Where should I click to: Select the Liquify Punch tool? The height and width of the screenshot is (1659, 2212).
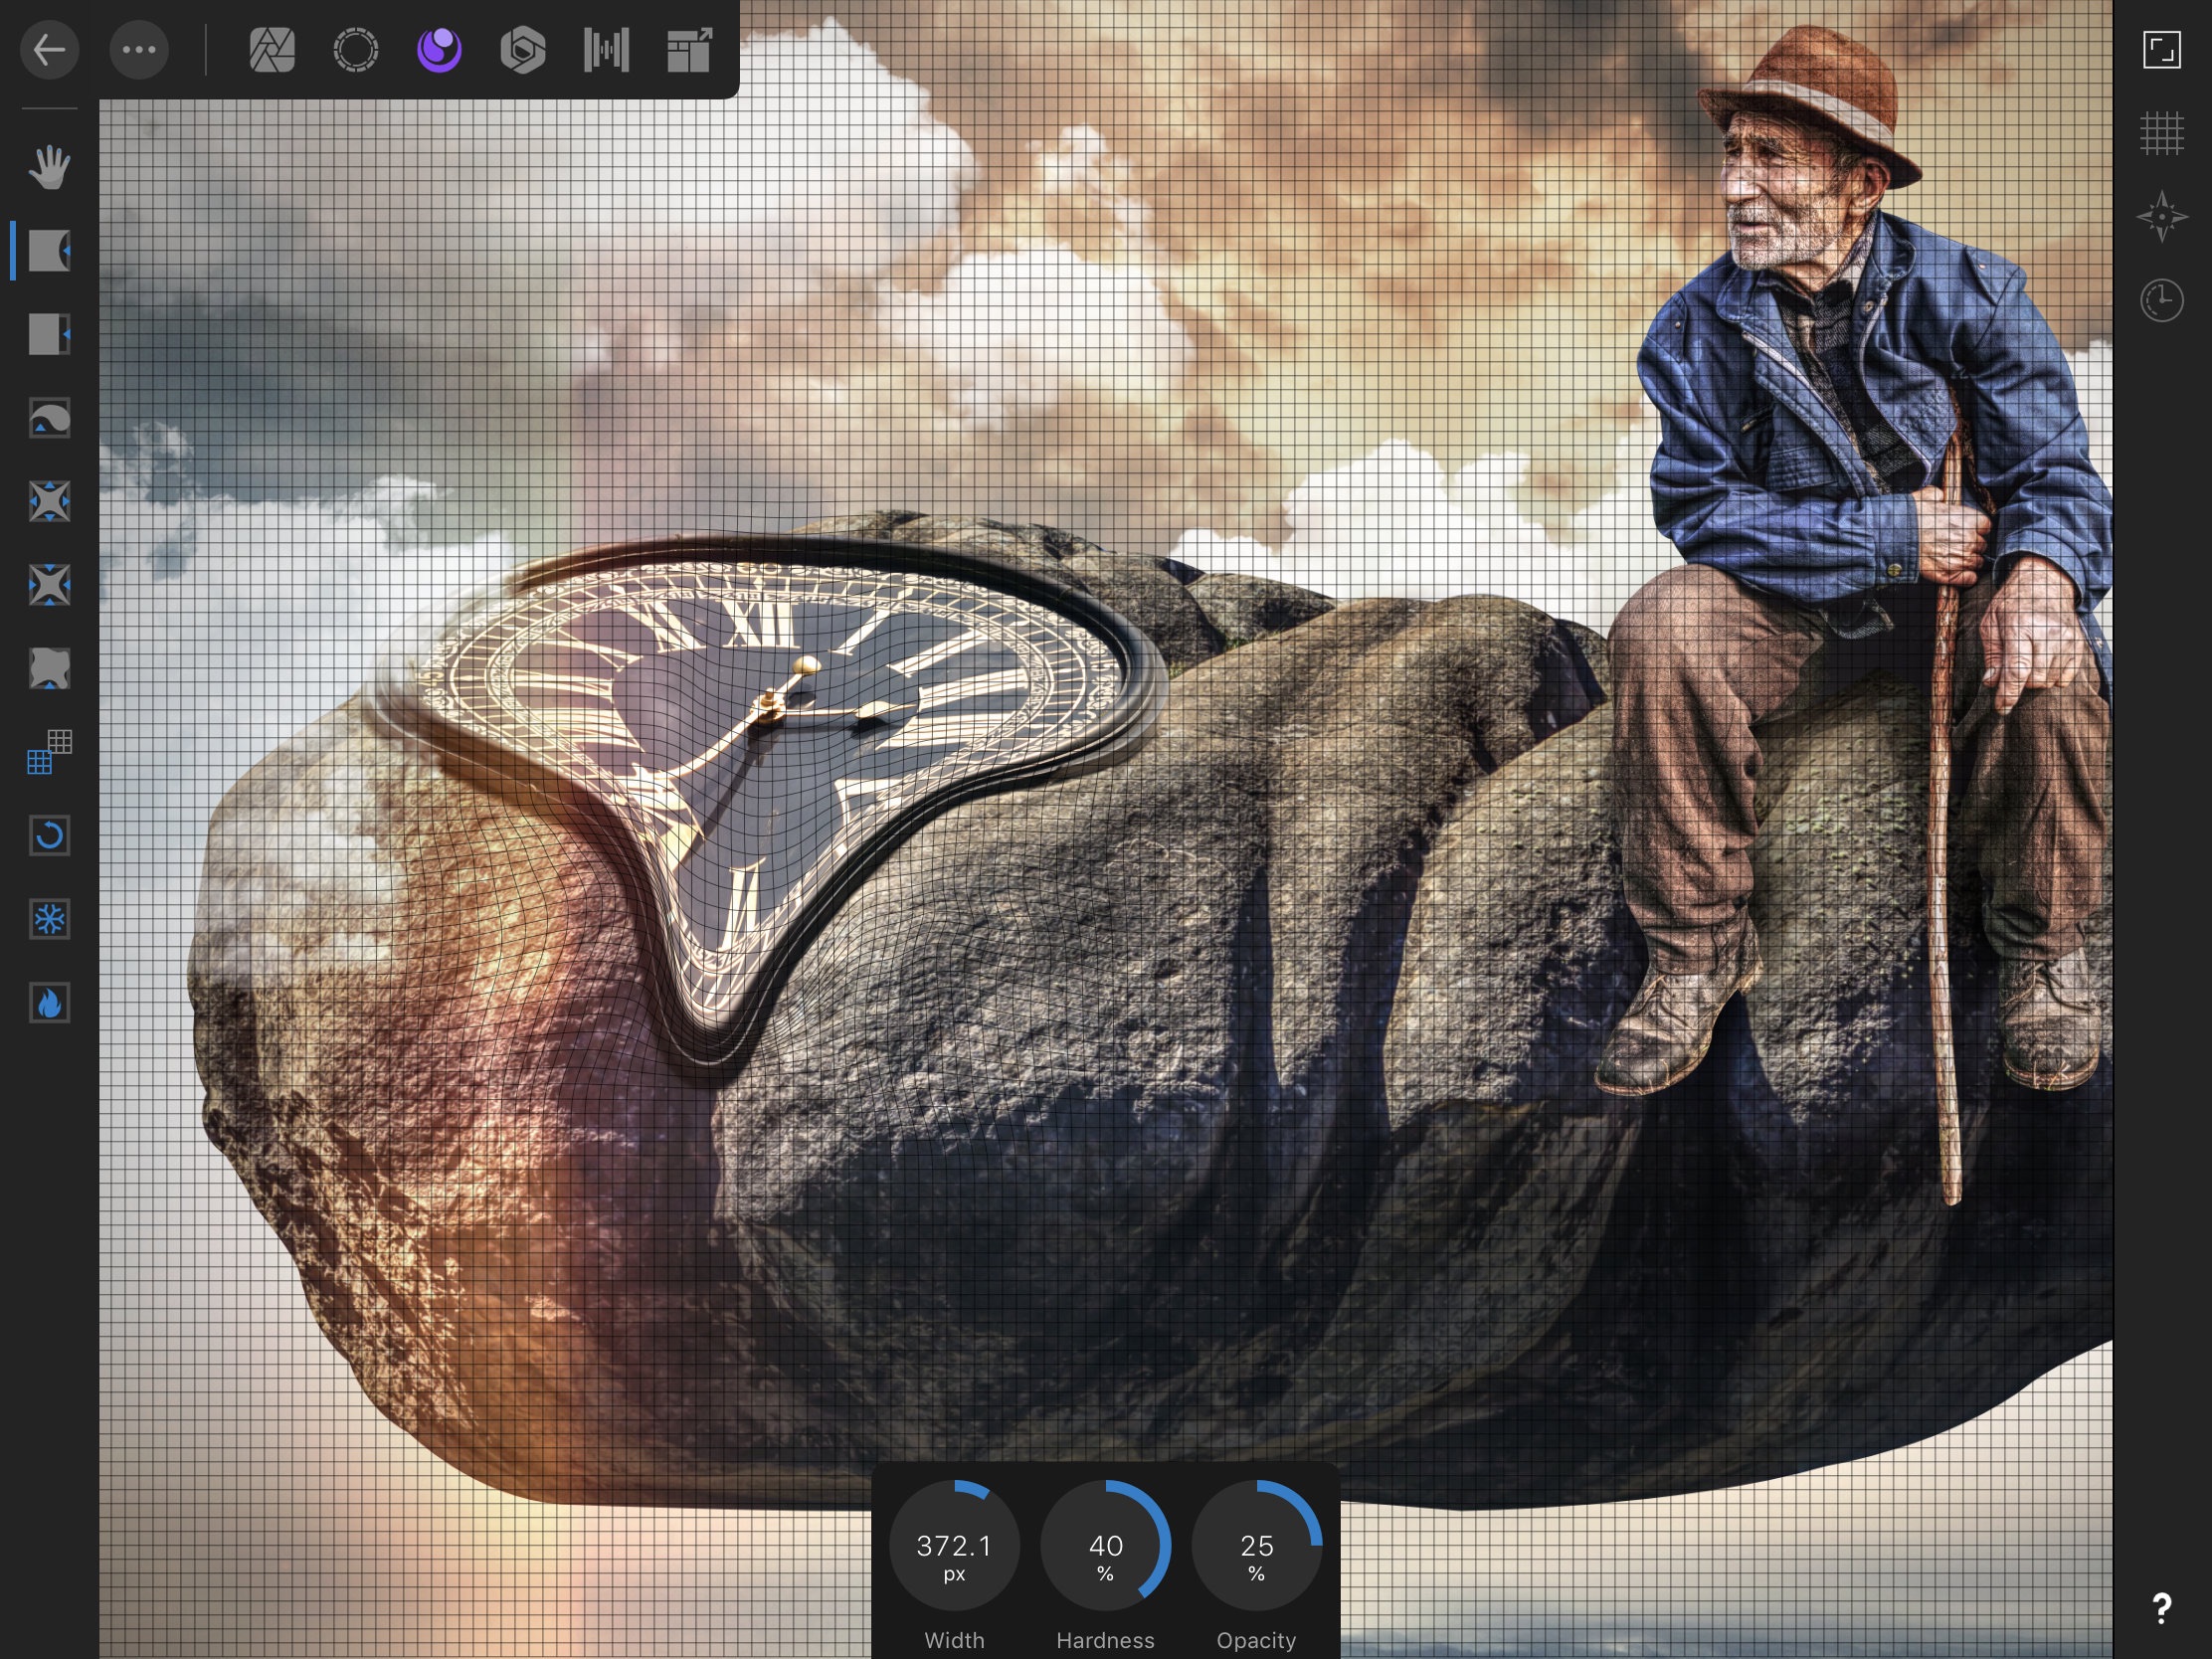coord(49,585)
